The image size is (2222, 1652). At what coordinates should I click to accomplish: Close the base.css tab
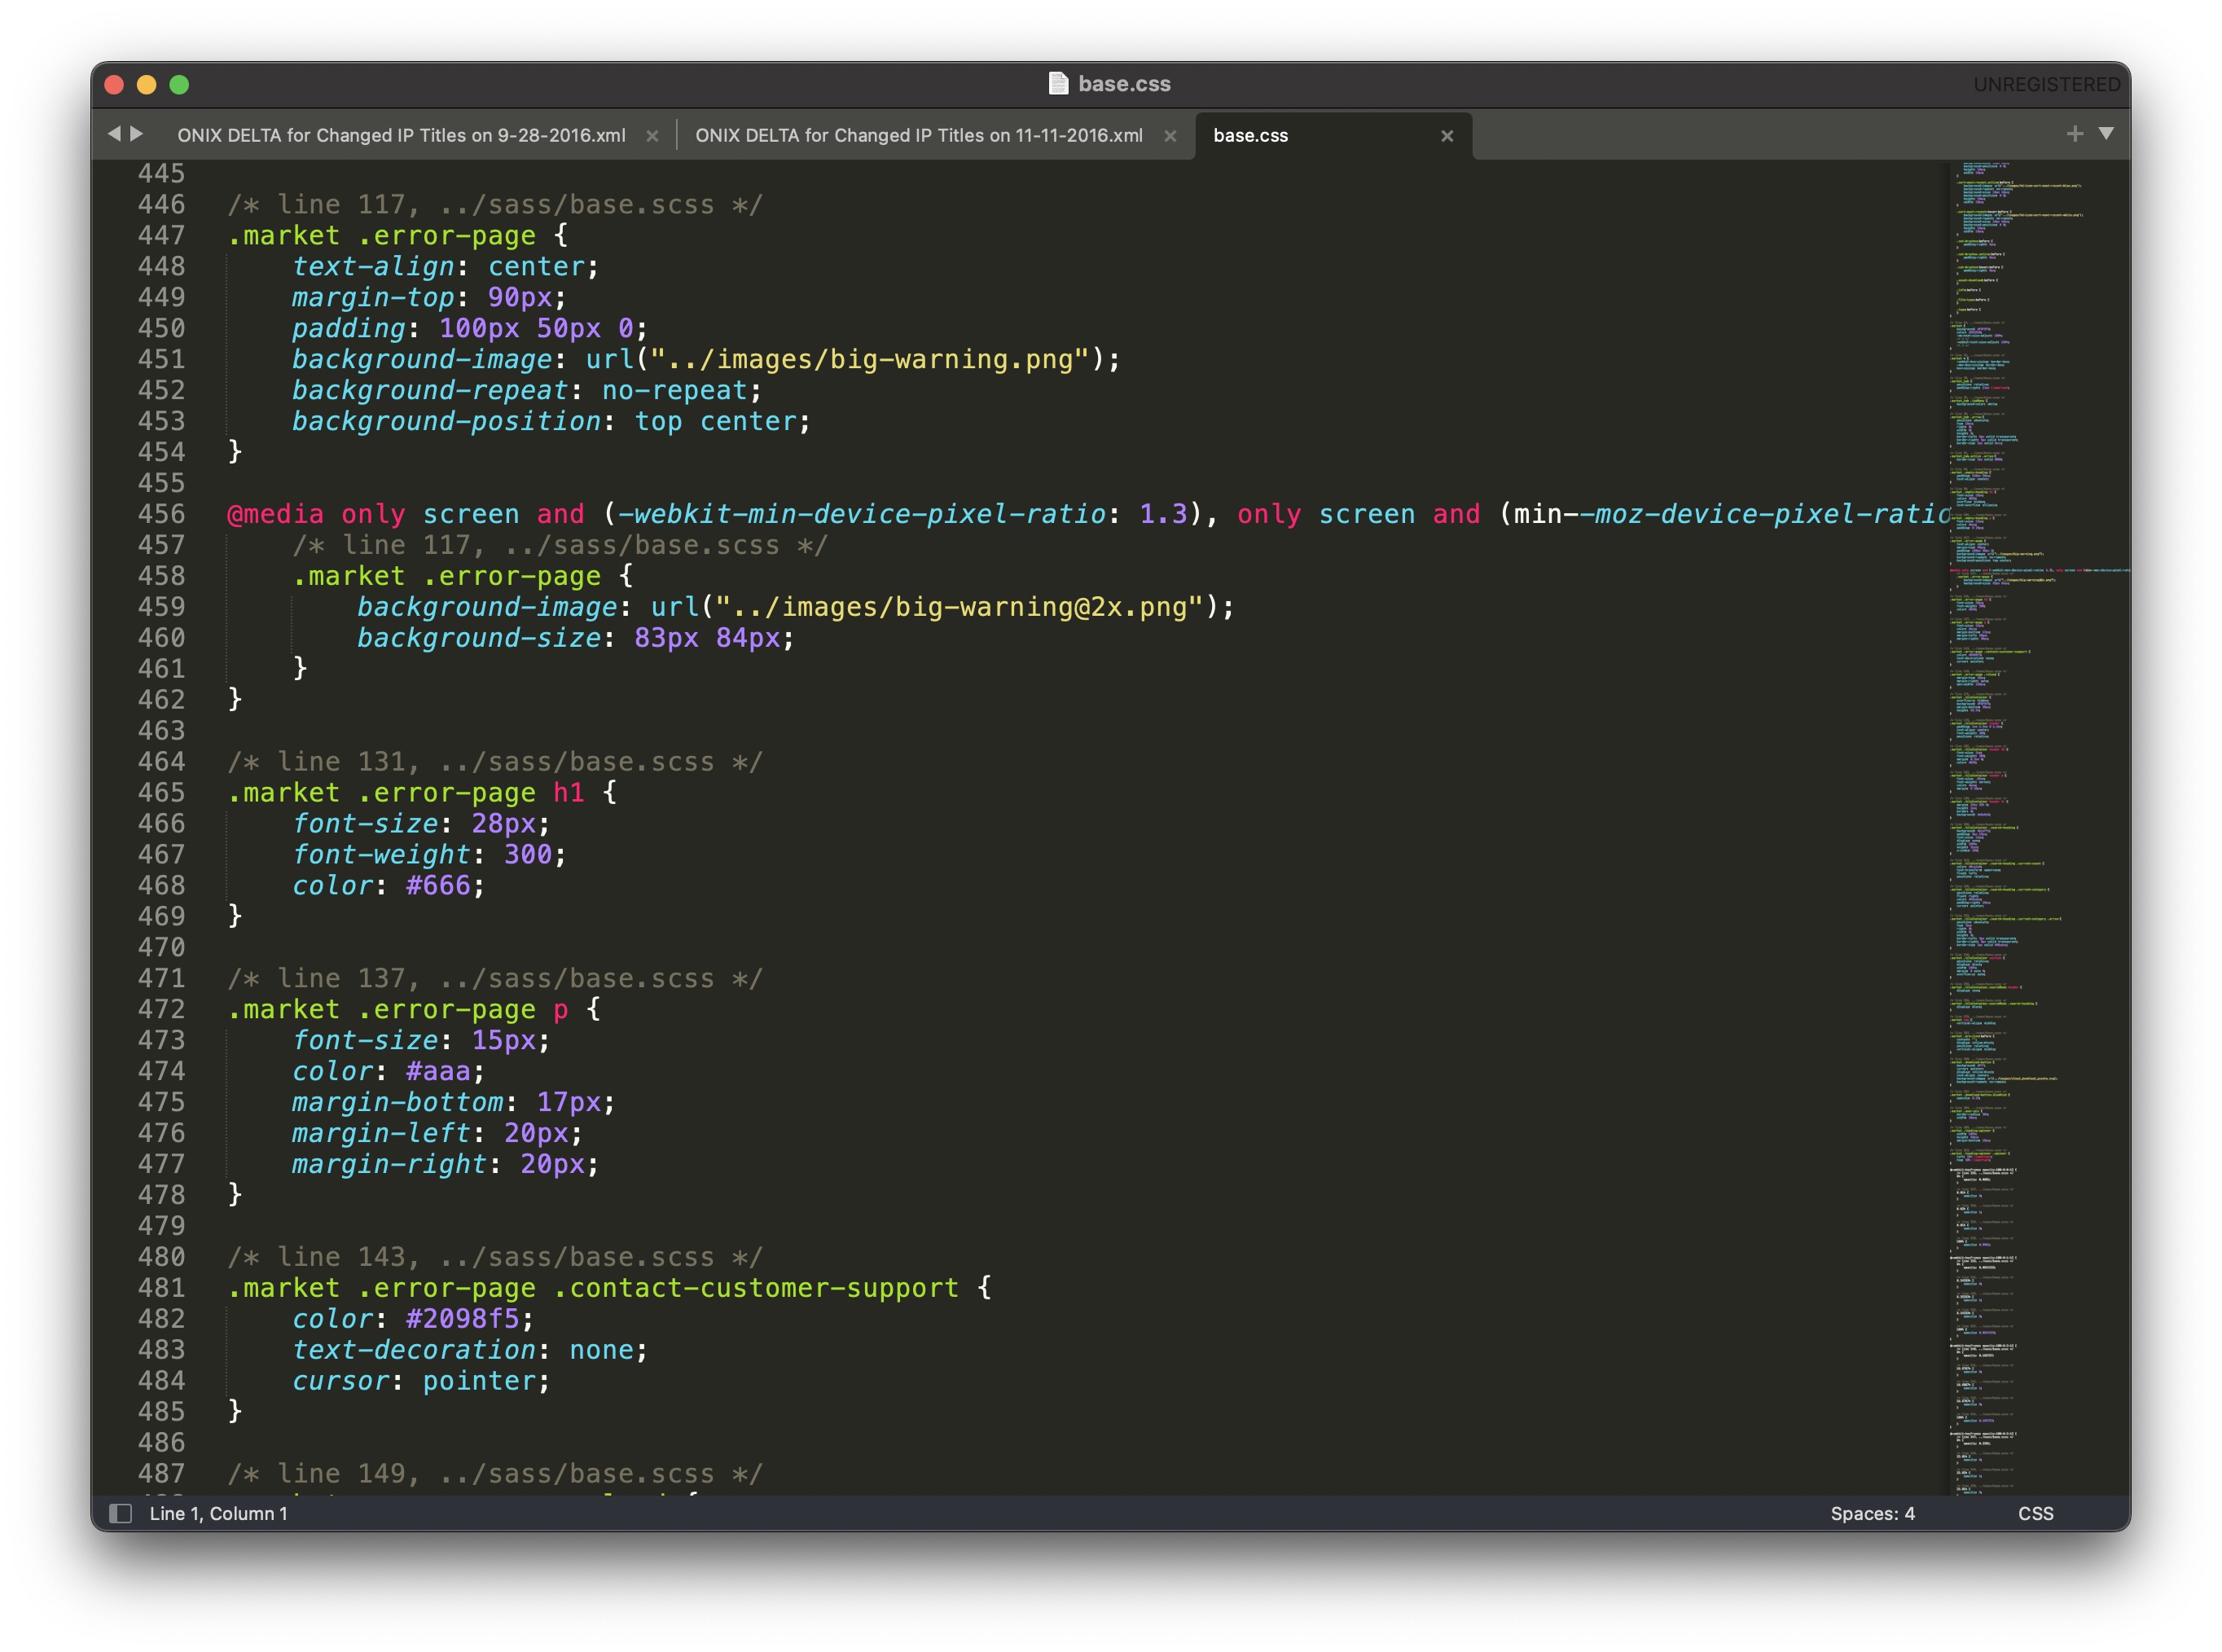[1446, 136]
